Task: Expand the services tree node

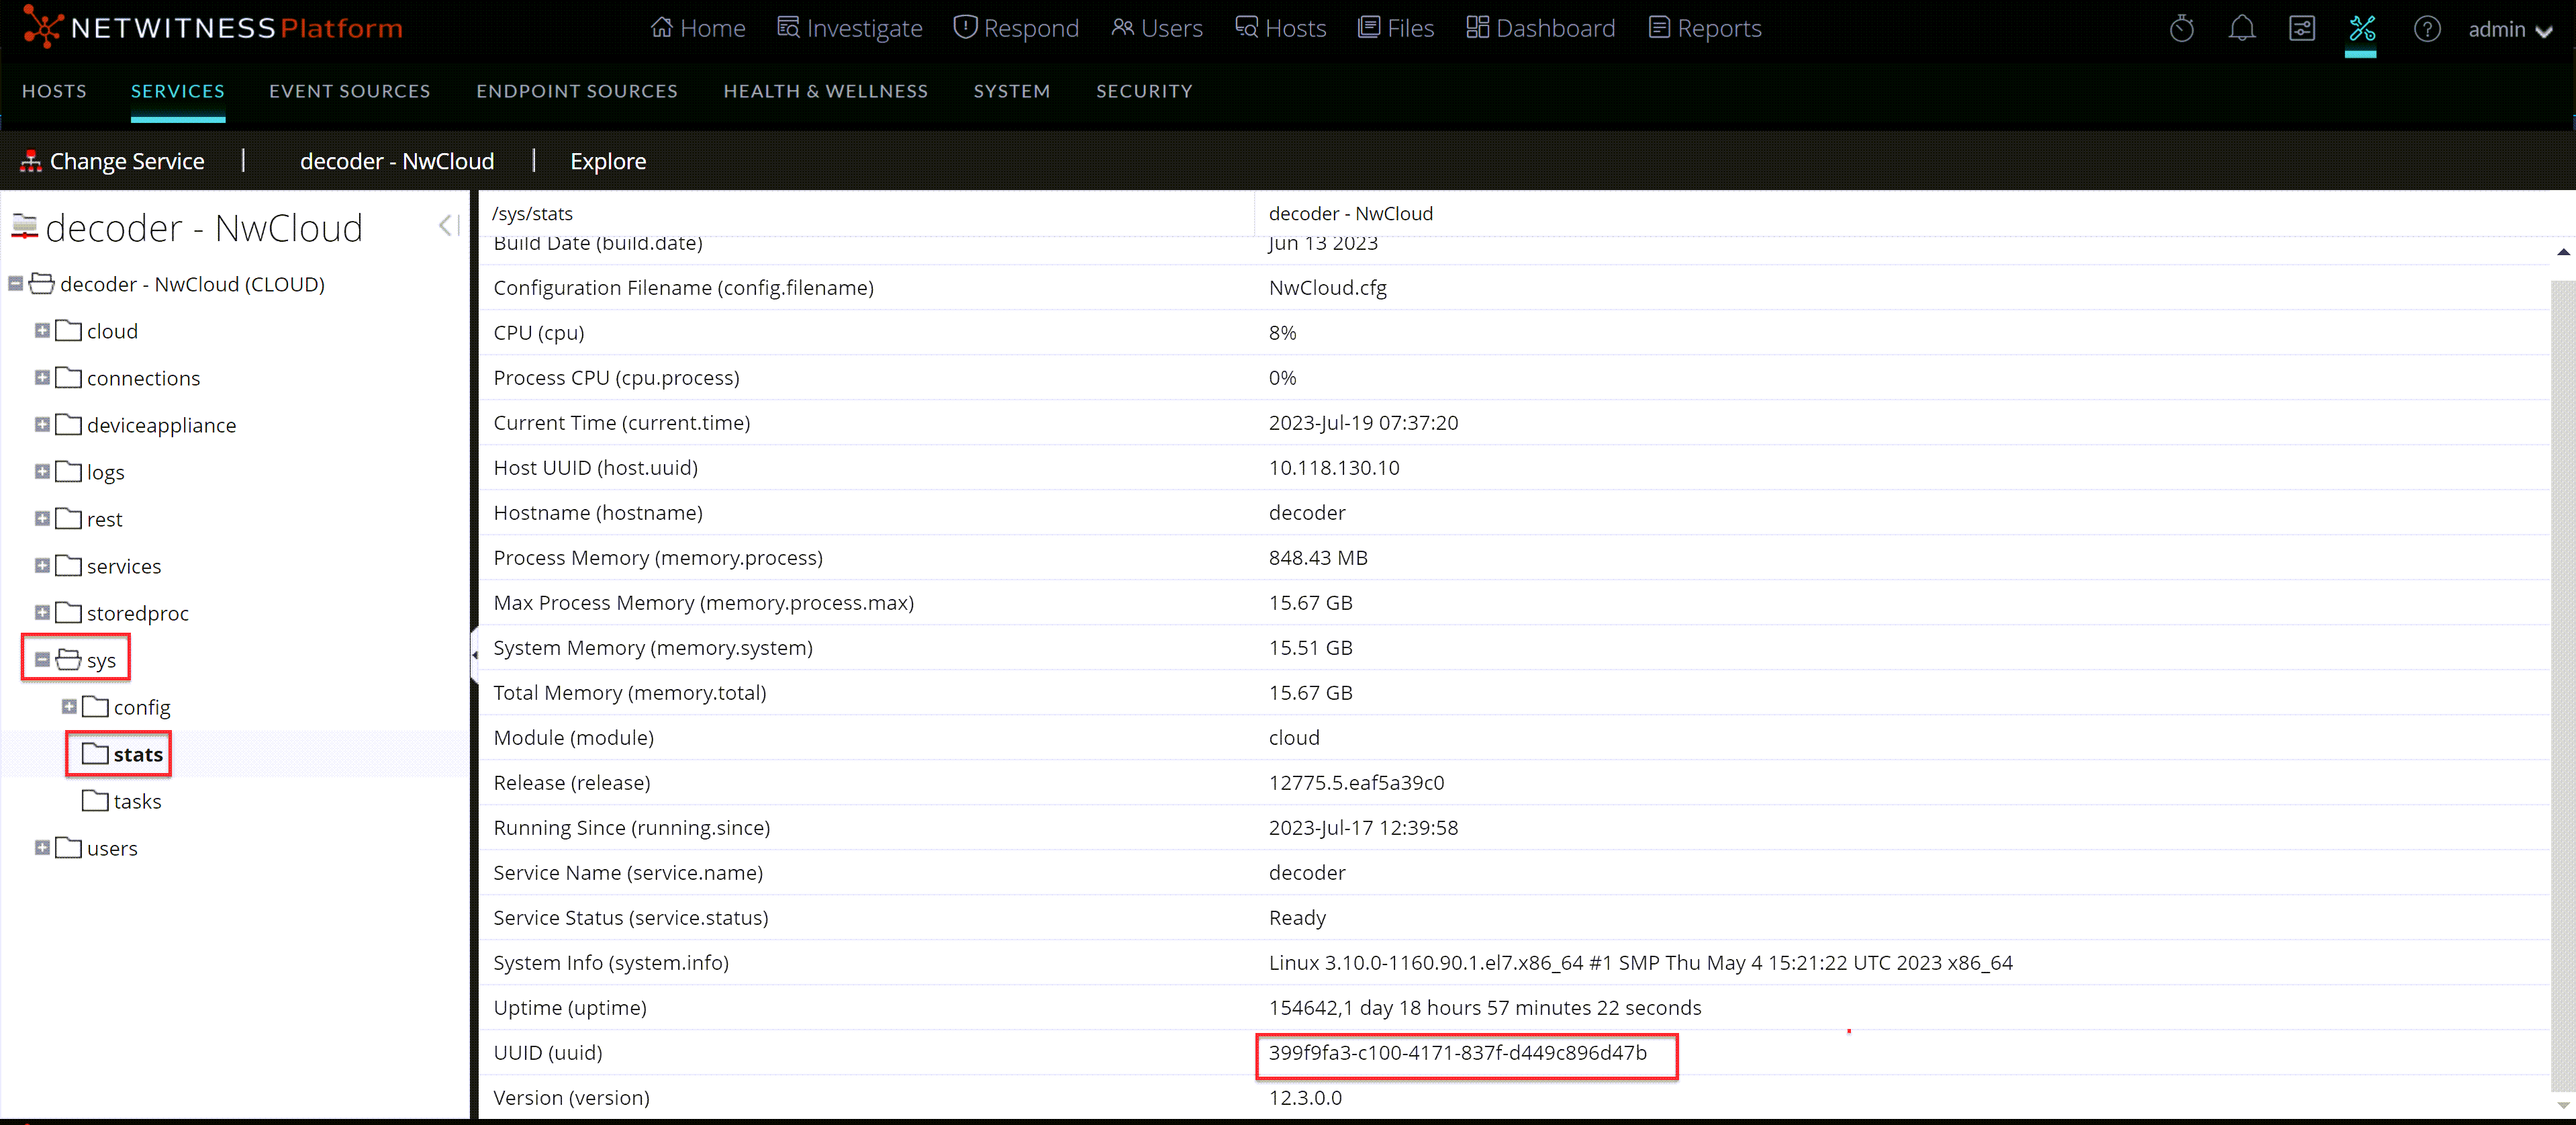Action: 42,566
